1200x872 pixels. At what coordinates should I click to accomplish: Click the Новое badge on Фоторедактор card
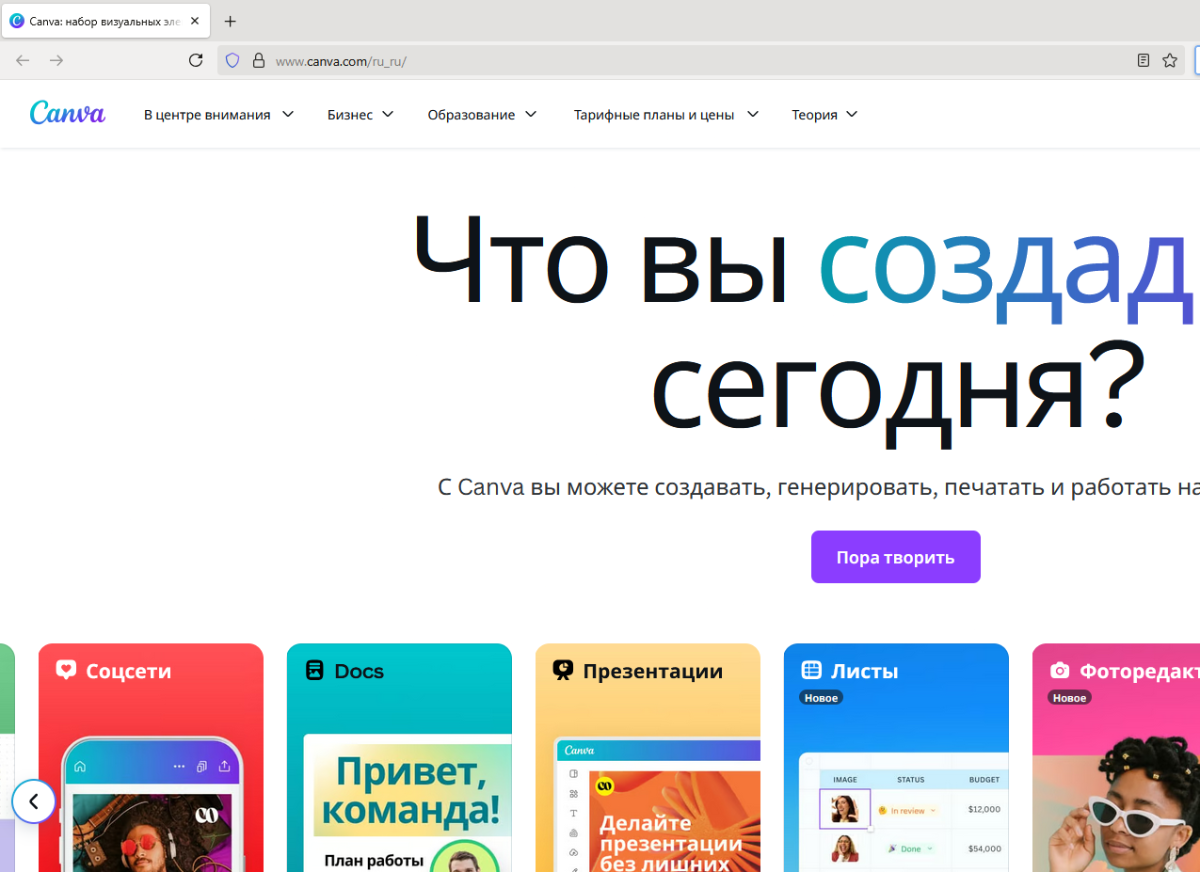click(x=1069, y=697)
